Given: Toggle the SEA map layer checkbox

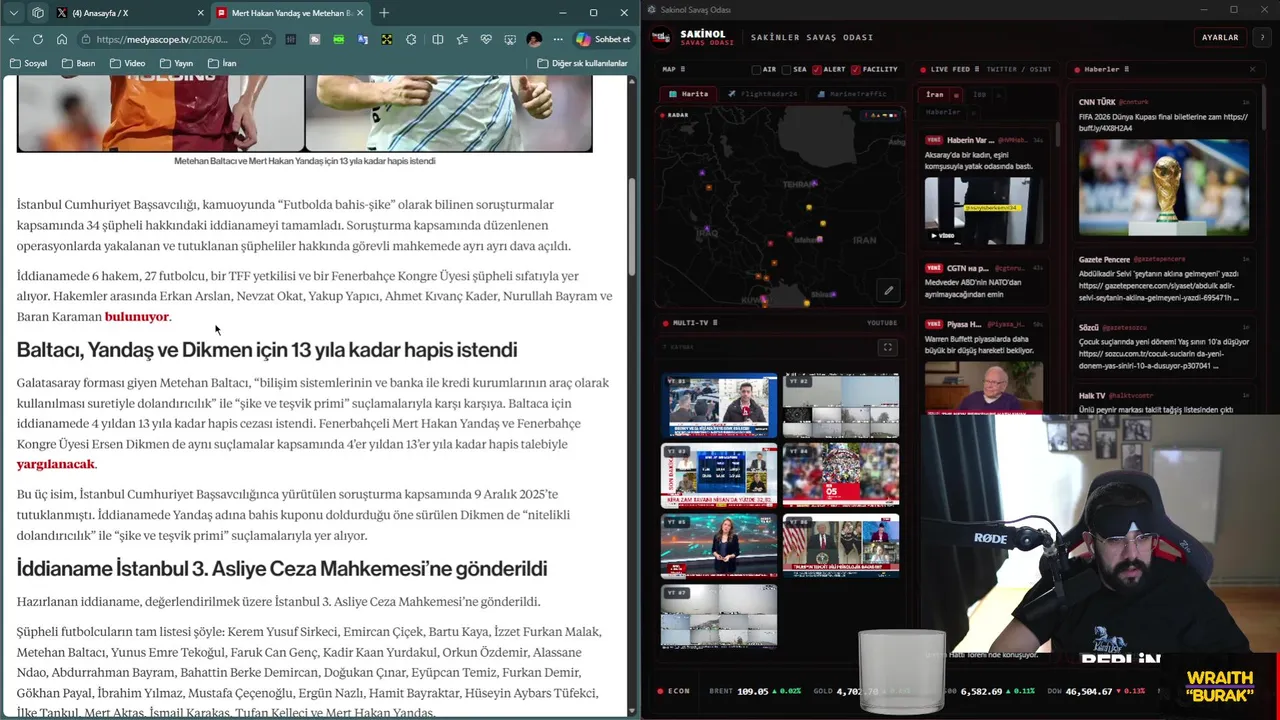Looking at the screenshot, I should tap(786, 69).
